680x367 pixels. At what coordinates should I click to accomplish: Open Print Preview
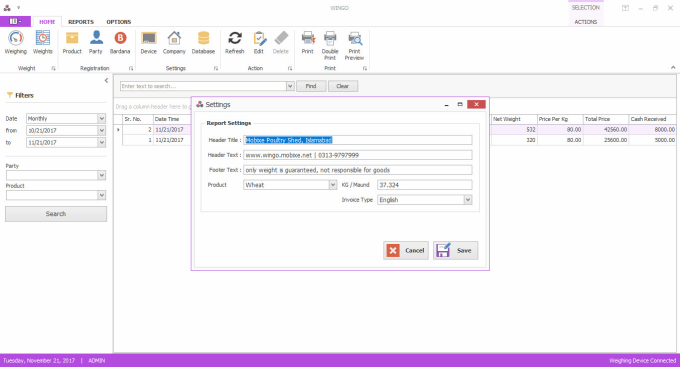(354, 46)
